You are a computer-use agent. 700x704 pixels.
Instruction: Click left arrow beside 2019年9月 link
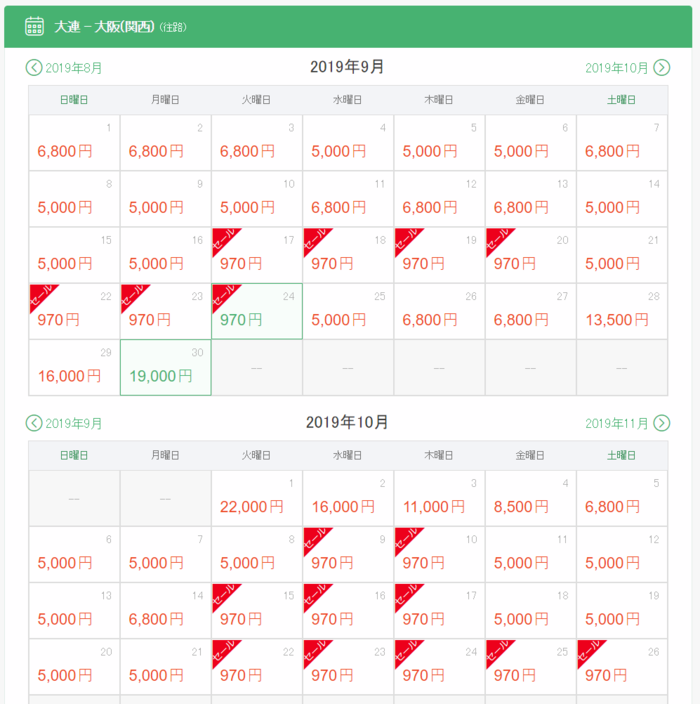pyautogui.click(x=35, y=423)
